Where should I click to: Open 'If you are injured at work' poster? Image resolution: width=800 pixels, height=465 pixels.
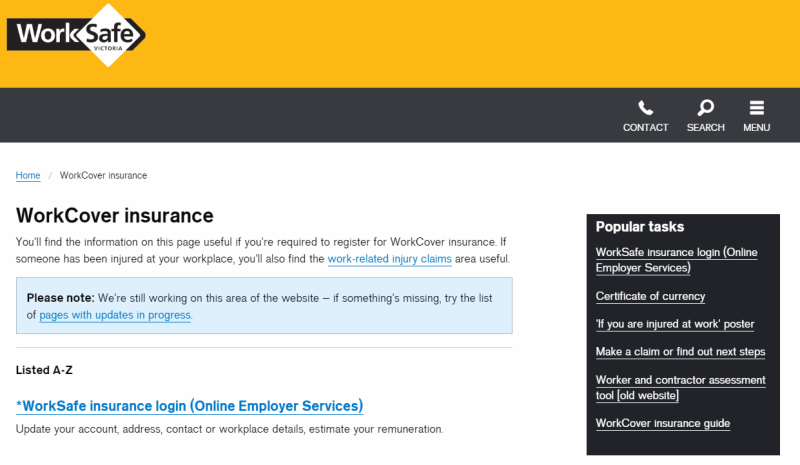pos(675,324)
